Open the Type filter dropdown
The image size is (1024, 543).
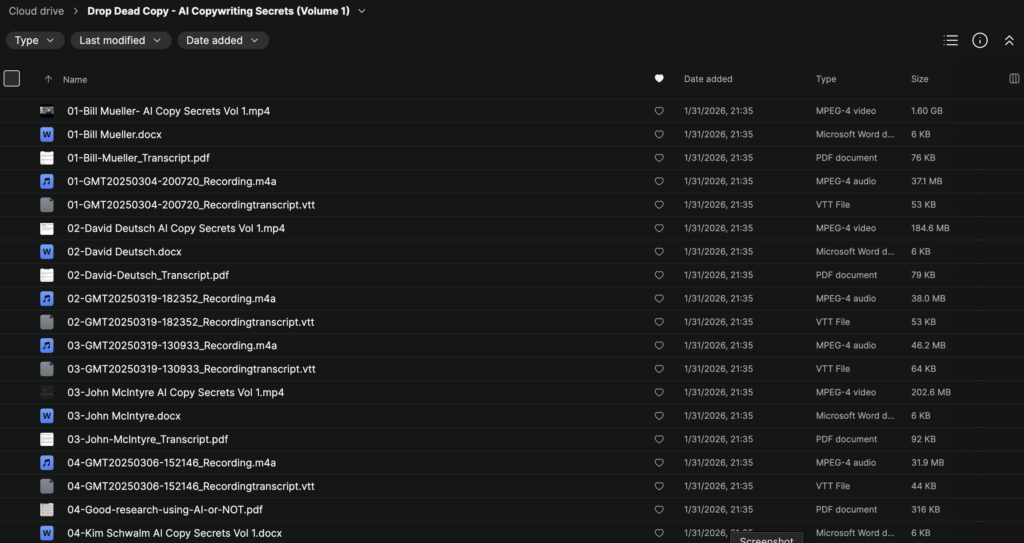click(36, 40)
